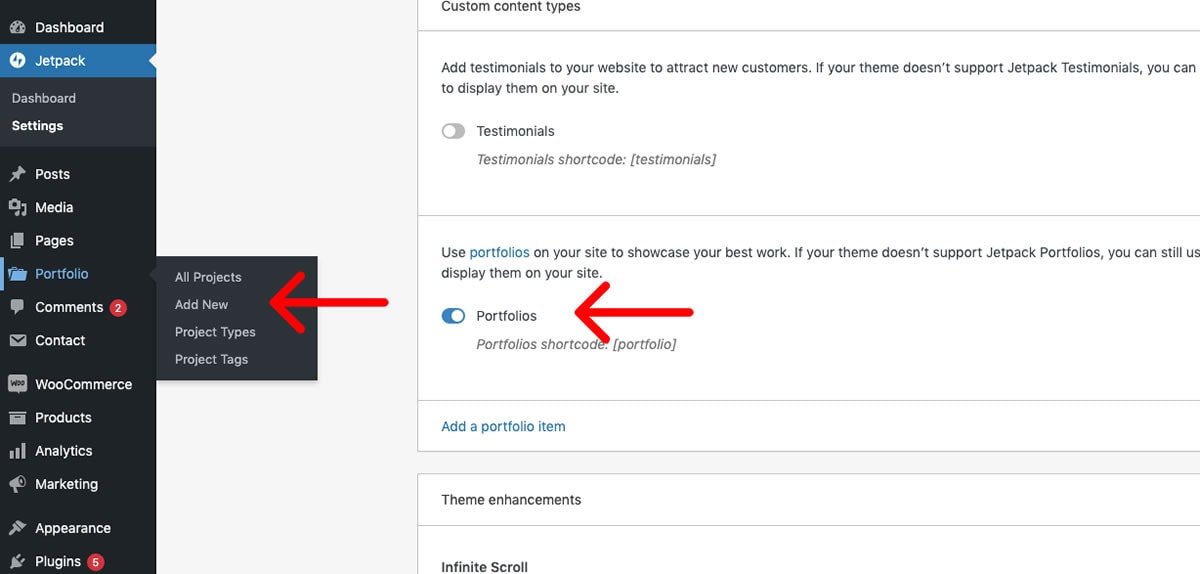Viewport: 1200px width, 574px height.
Task: Click the Posts pushpin icon
Action: [x=17, y=174]
